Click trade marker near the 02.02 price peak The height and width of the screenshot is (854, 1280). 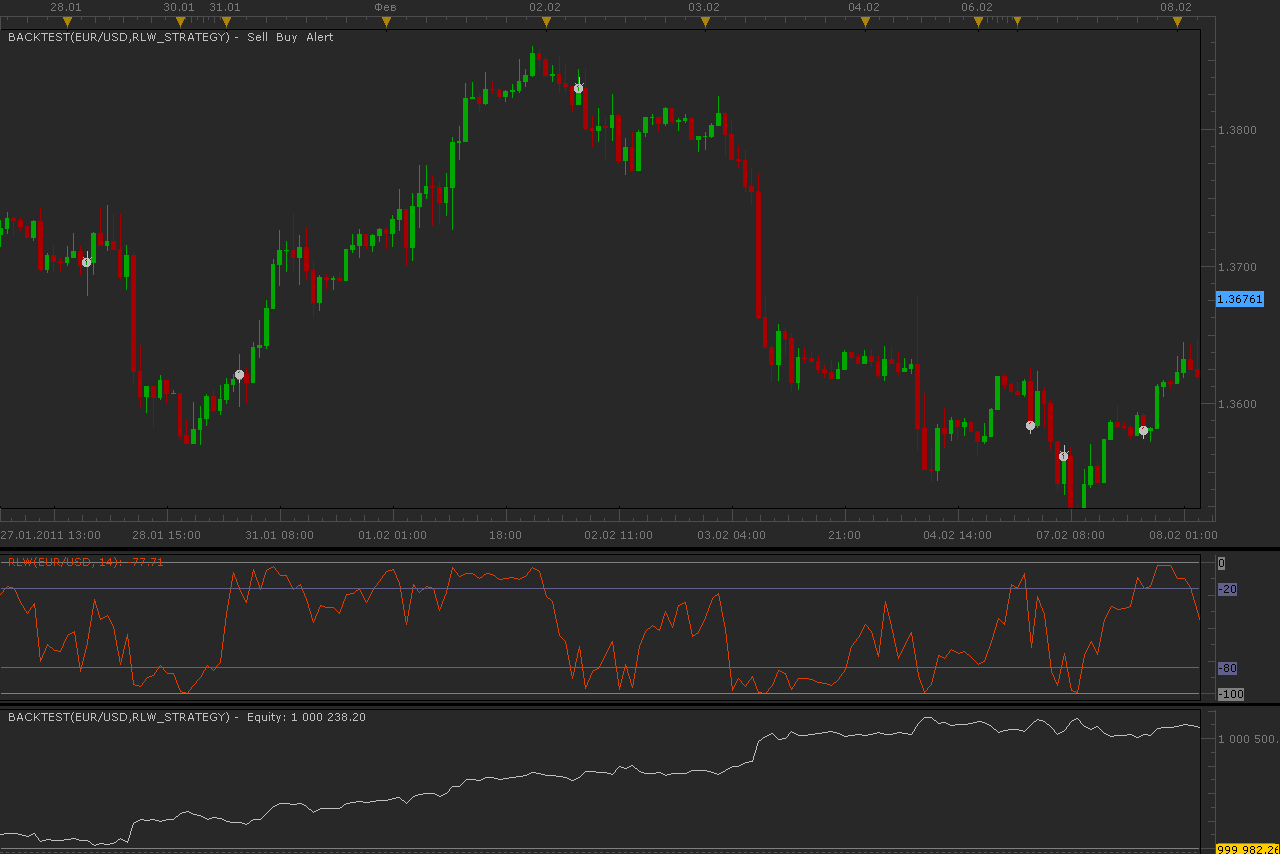(578, 88)
